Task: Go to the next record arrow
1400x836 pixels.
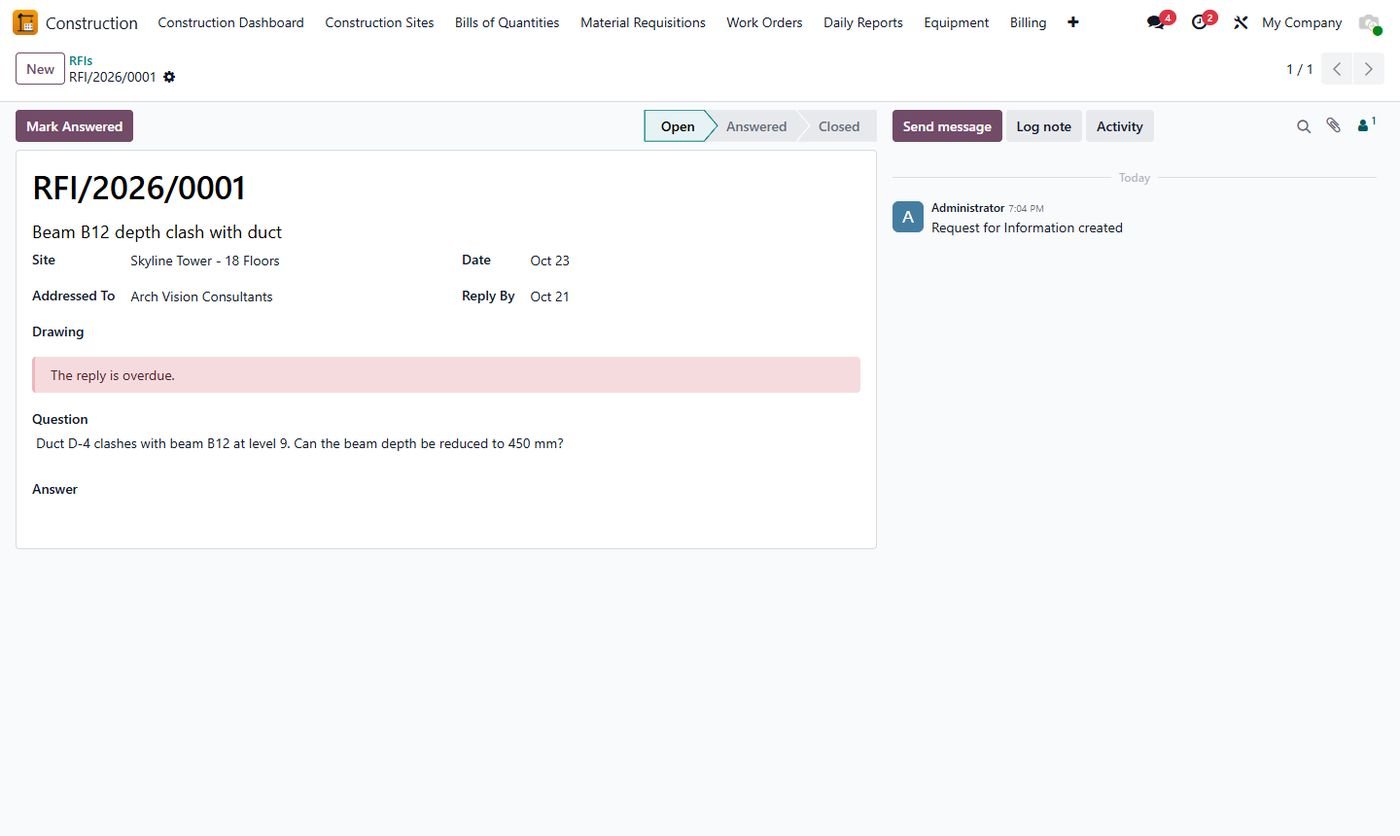Action: [x=1369, y=69]
